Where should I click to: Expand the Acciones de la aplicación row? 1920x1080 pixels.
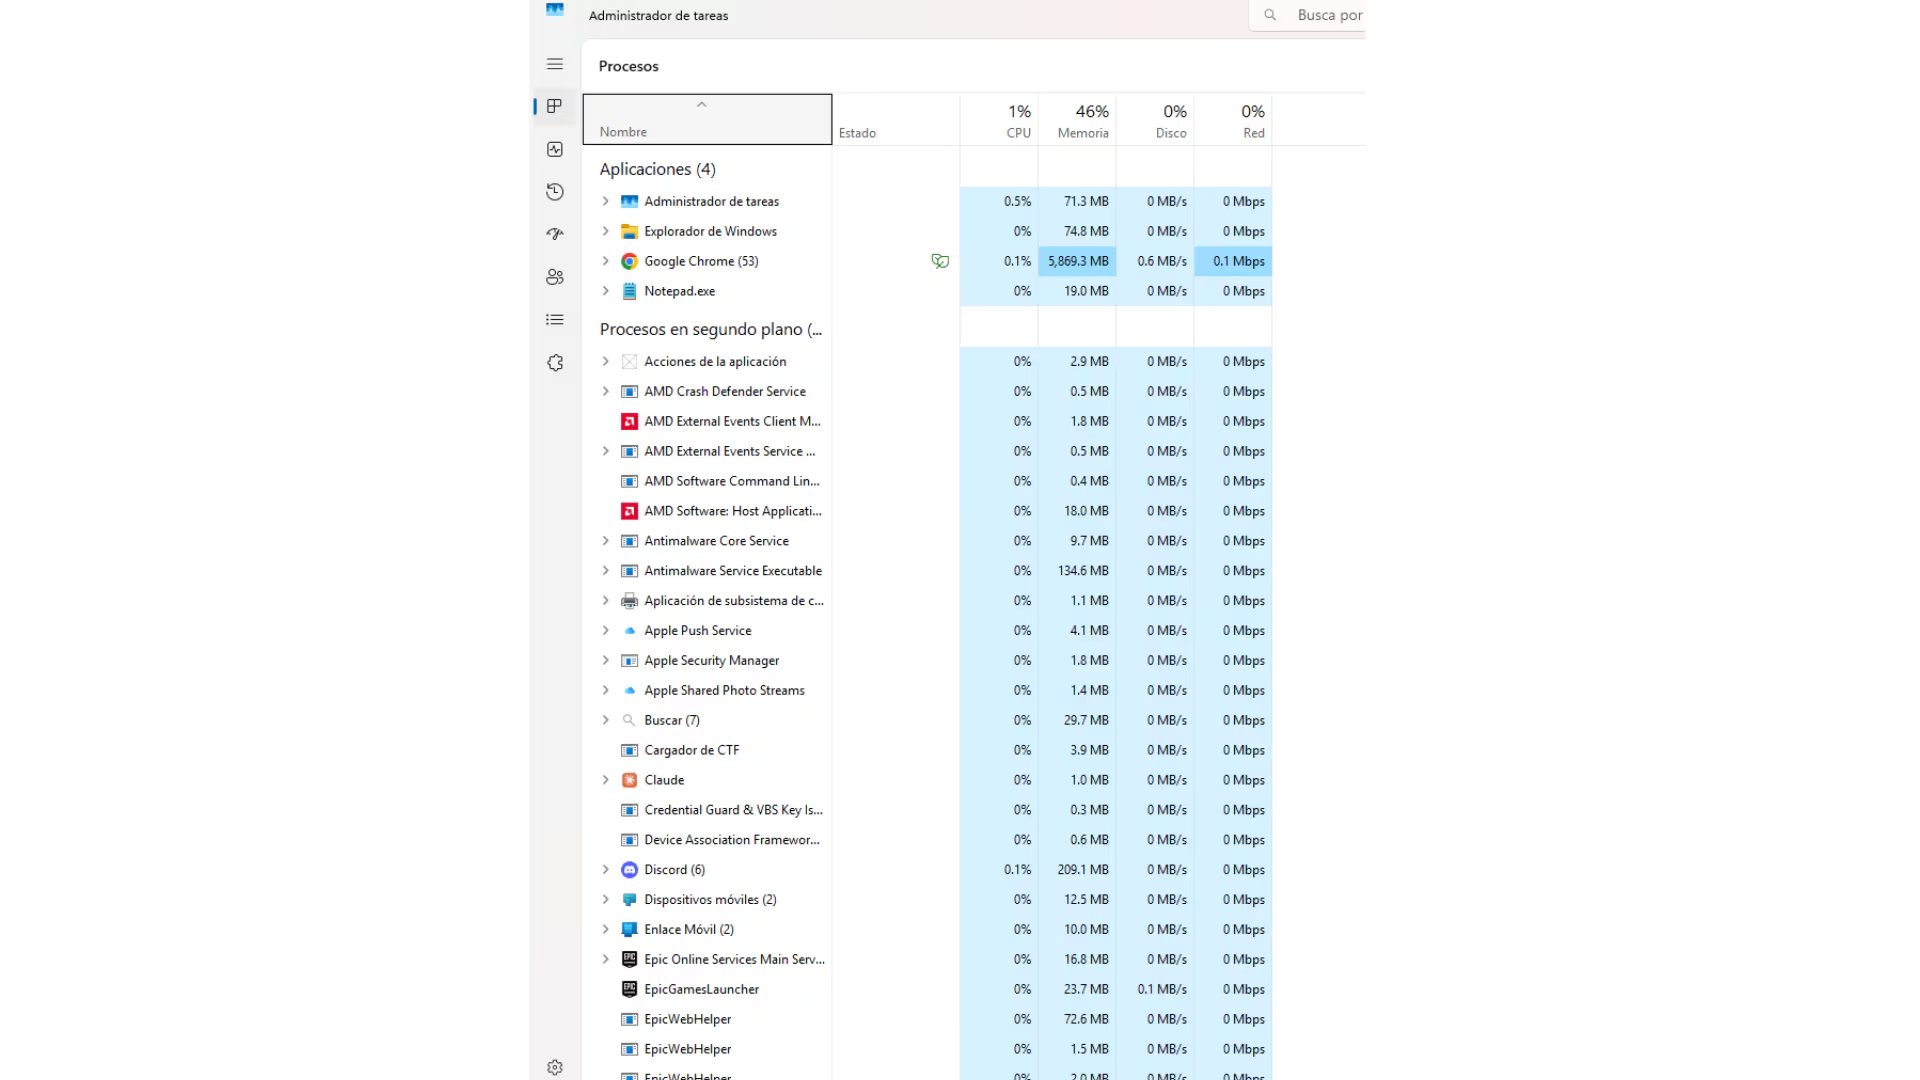click(x=605, y=361)
